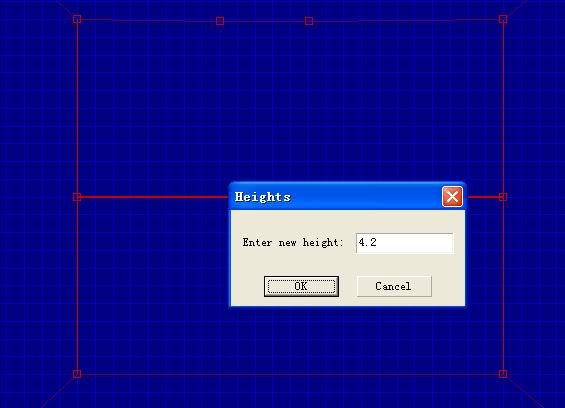
Task: Select the bottom-left corner vertex handle
Action: [77, 374]
